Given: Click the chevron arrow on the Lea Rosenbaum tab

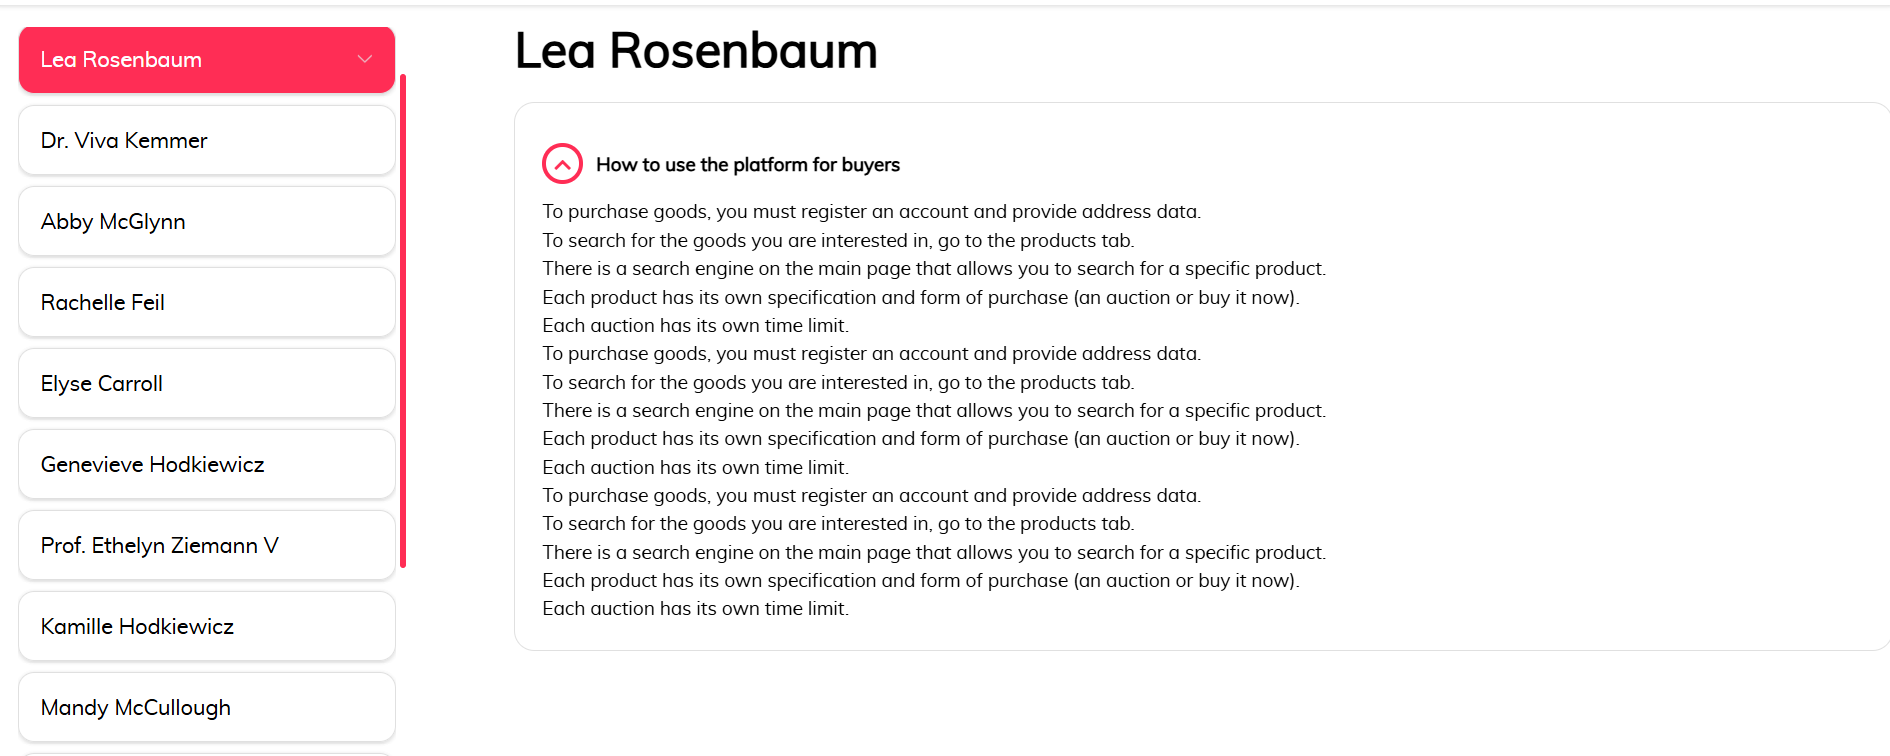Looking at the screenshot, I should point(365,60).
